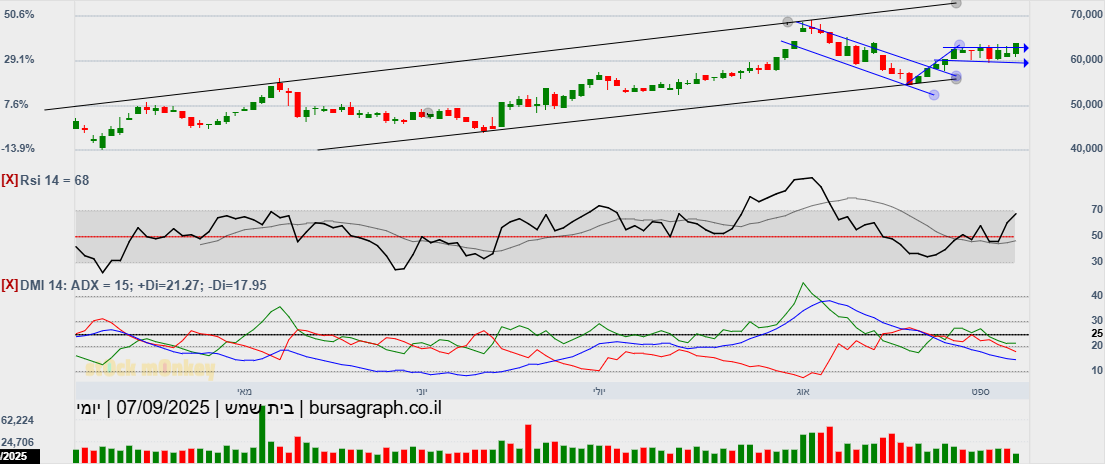Click the 70,000 price axis label
Image resolution: width=1105 pixels, height=464 pixels.
[1085, 14]
